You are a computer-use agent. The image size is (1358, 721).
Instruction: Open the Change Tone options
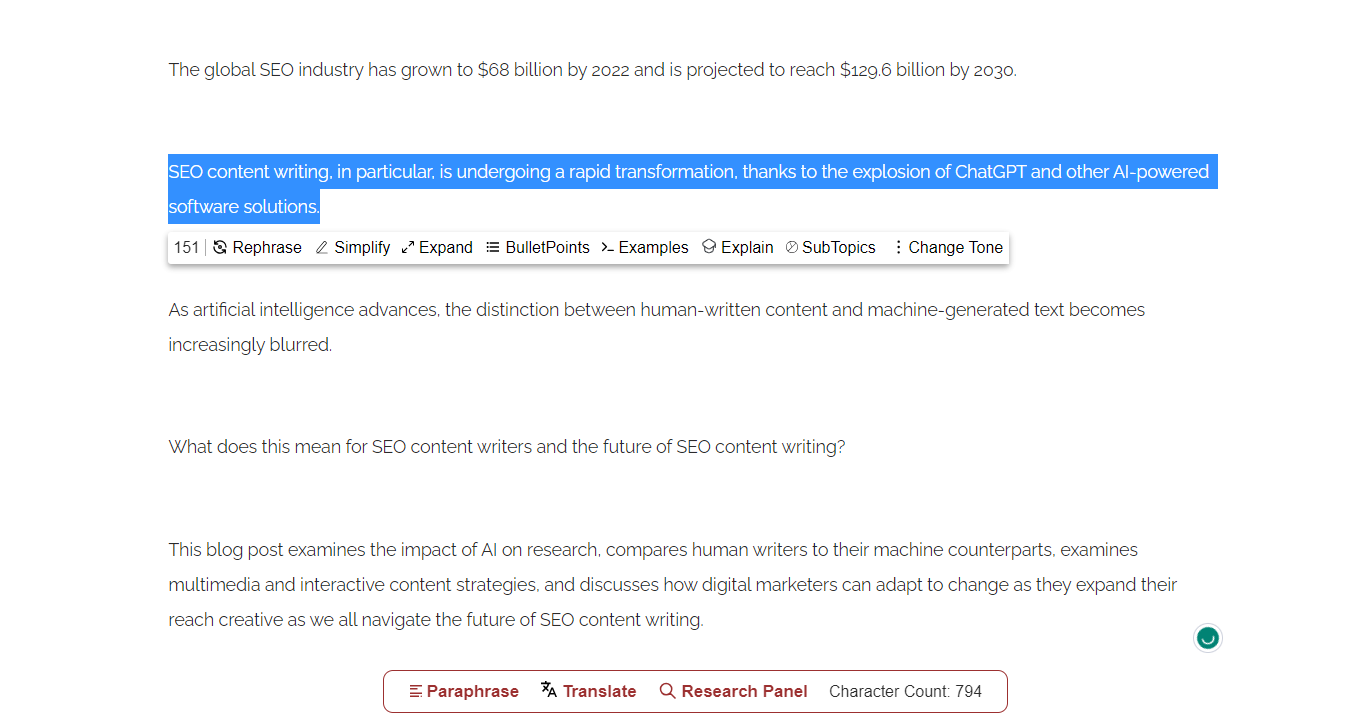click(953, 247)
